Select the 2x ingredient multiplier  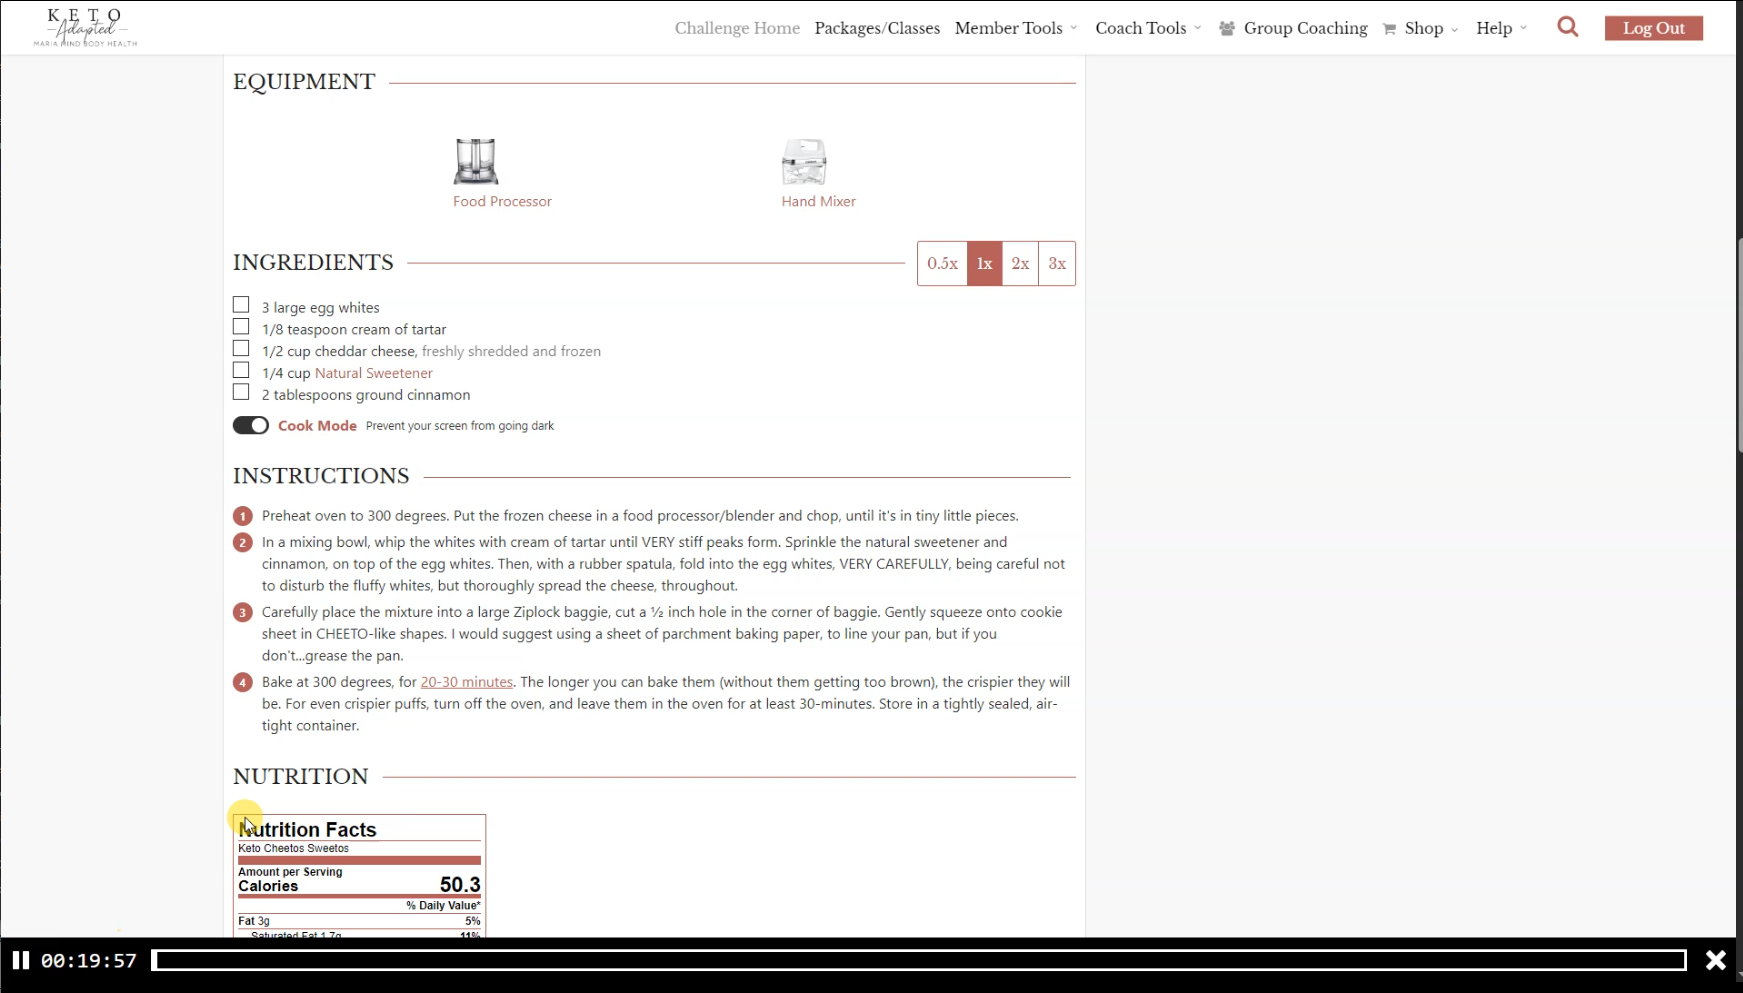pos(1020,264)
